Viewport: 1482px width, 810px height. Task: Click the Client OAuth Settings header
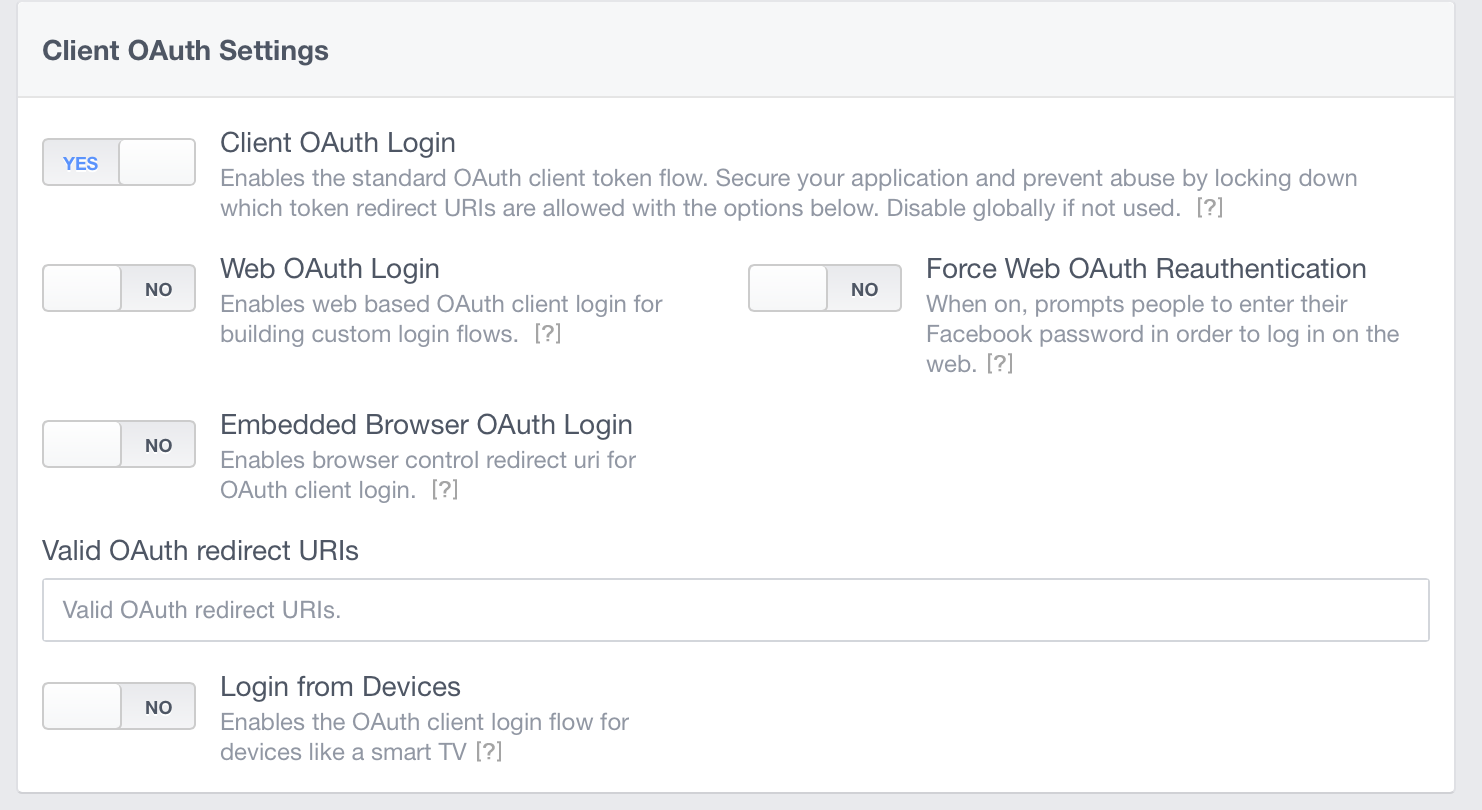185,50
